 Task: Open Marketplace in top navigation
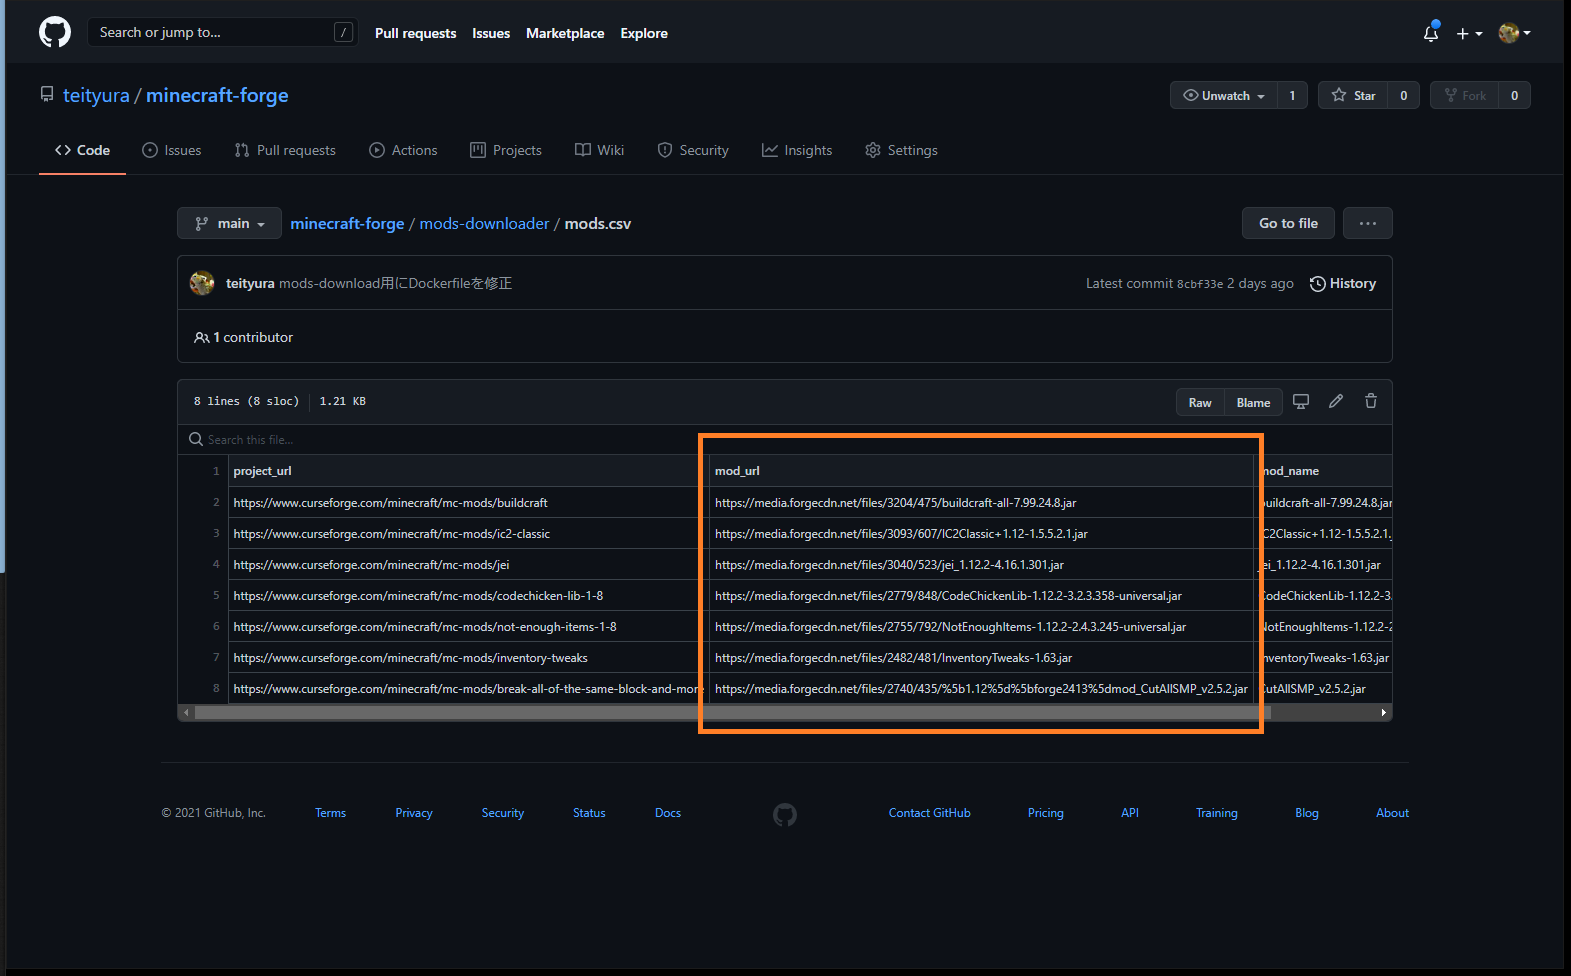pyautogui.click(x=565, y=33)
